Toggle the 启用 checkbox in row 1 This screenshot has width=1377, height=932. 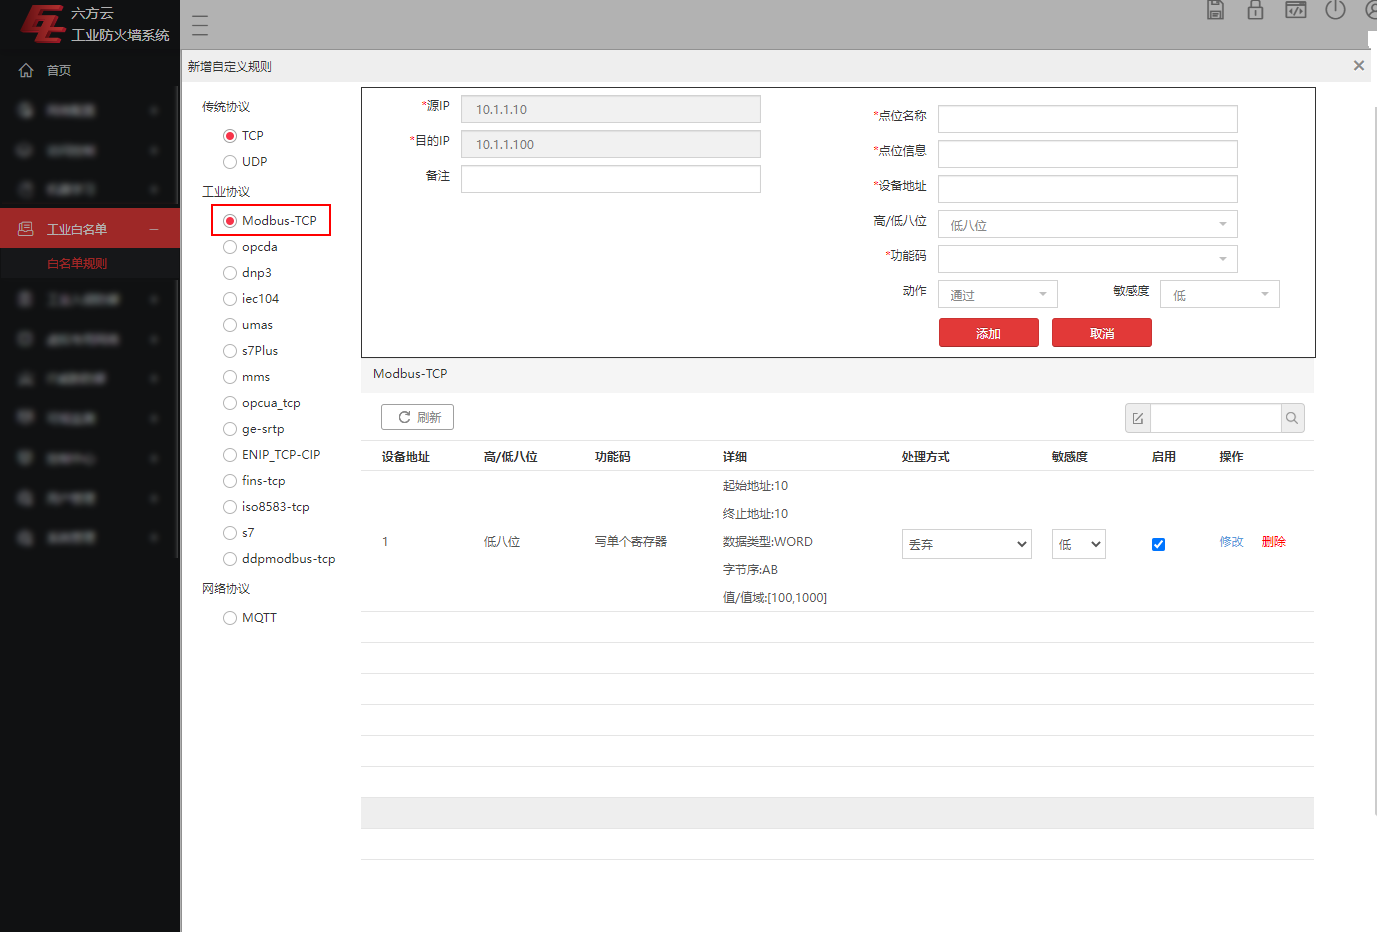[x=1158, y=544]
